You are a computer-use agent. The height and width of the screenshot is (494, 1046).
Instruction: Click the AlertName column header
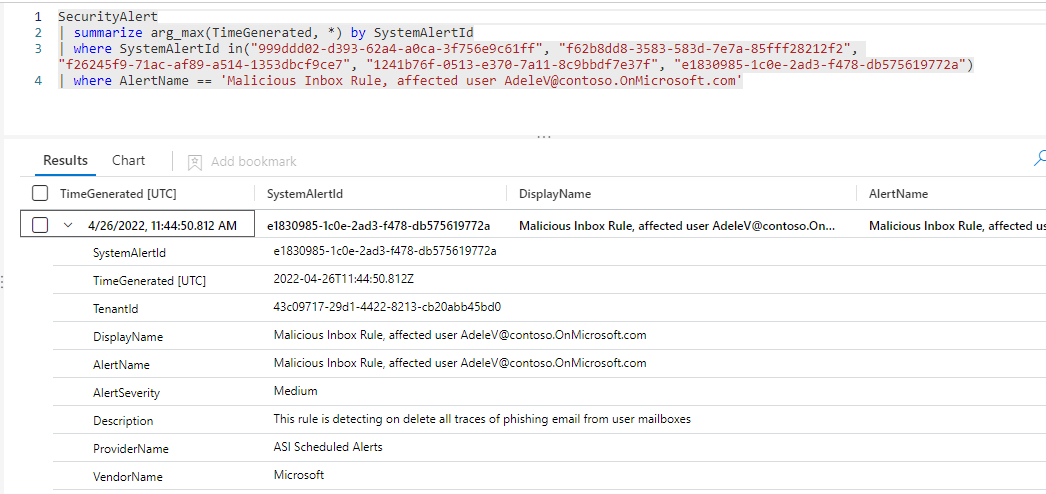click(x=898, y=194)
